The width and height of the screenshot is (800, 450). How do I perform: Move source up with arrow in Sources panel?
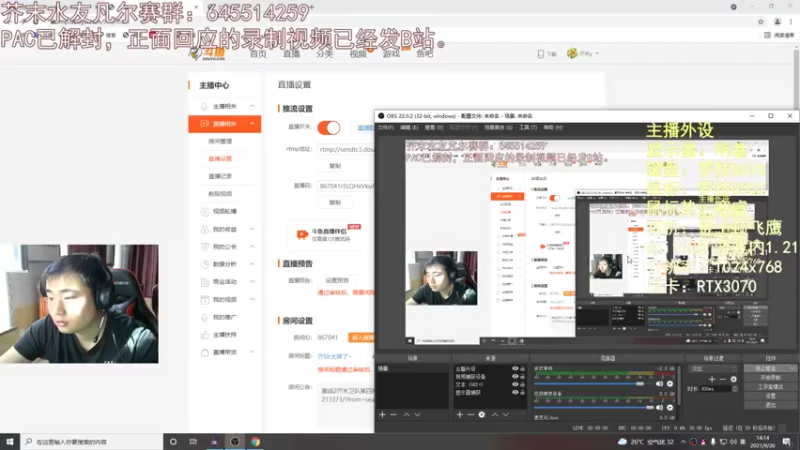coord(495,415)
